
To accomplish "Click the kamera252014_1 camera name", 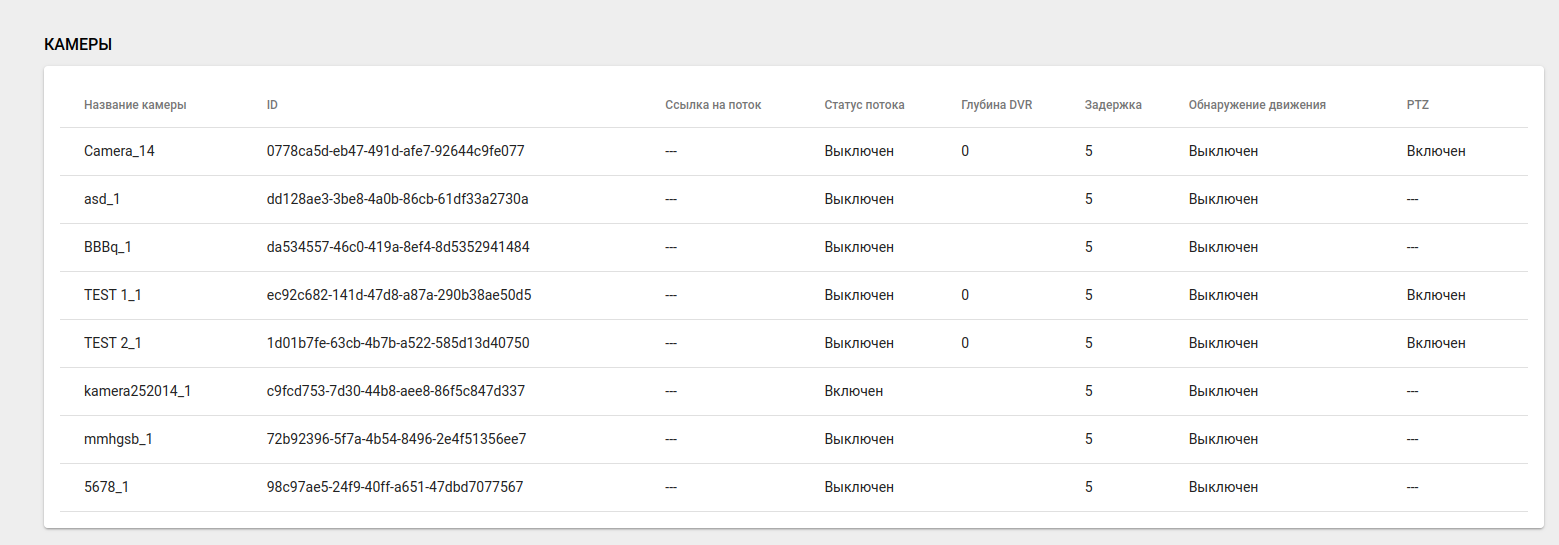I will pos(137,391).
